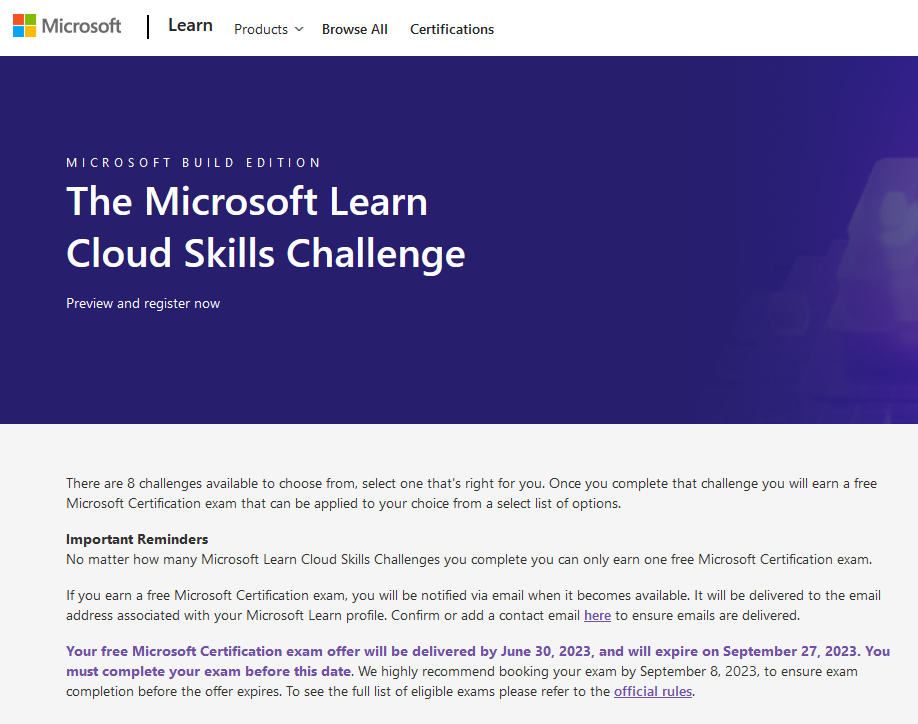918x724 pixels.
Task: Click the Microsoft logo icon
Action: pos(25,26)
